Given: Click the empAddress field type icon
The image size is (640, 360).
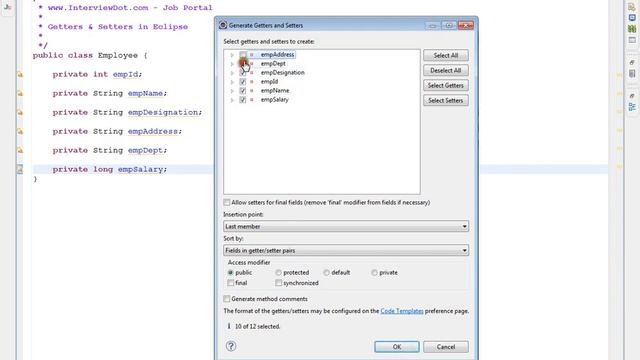Looking at the screenshot, I should [x=252, y=55].
